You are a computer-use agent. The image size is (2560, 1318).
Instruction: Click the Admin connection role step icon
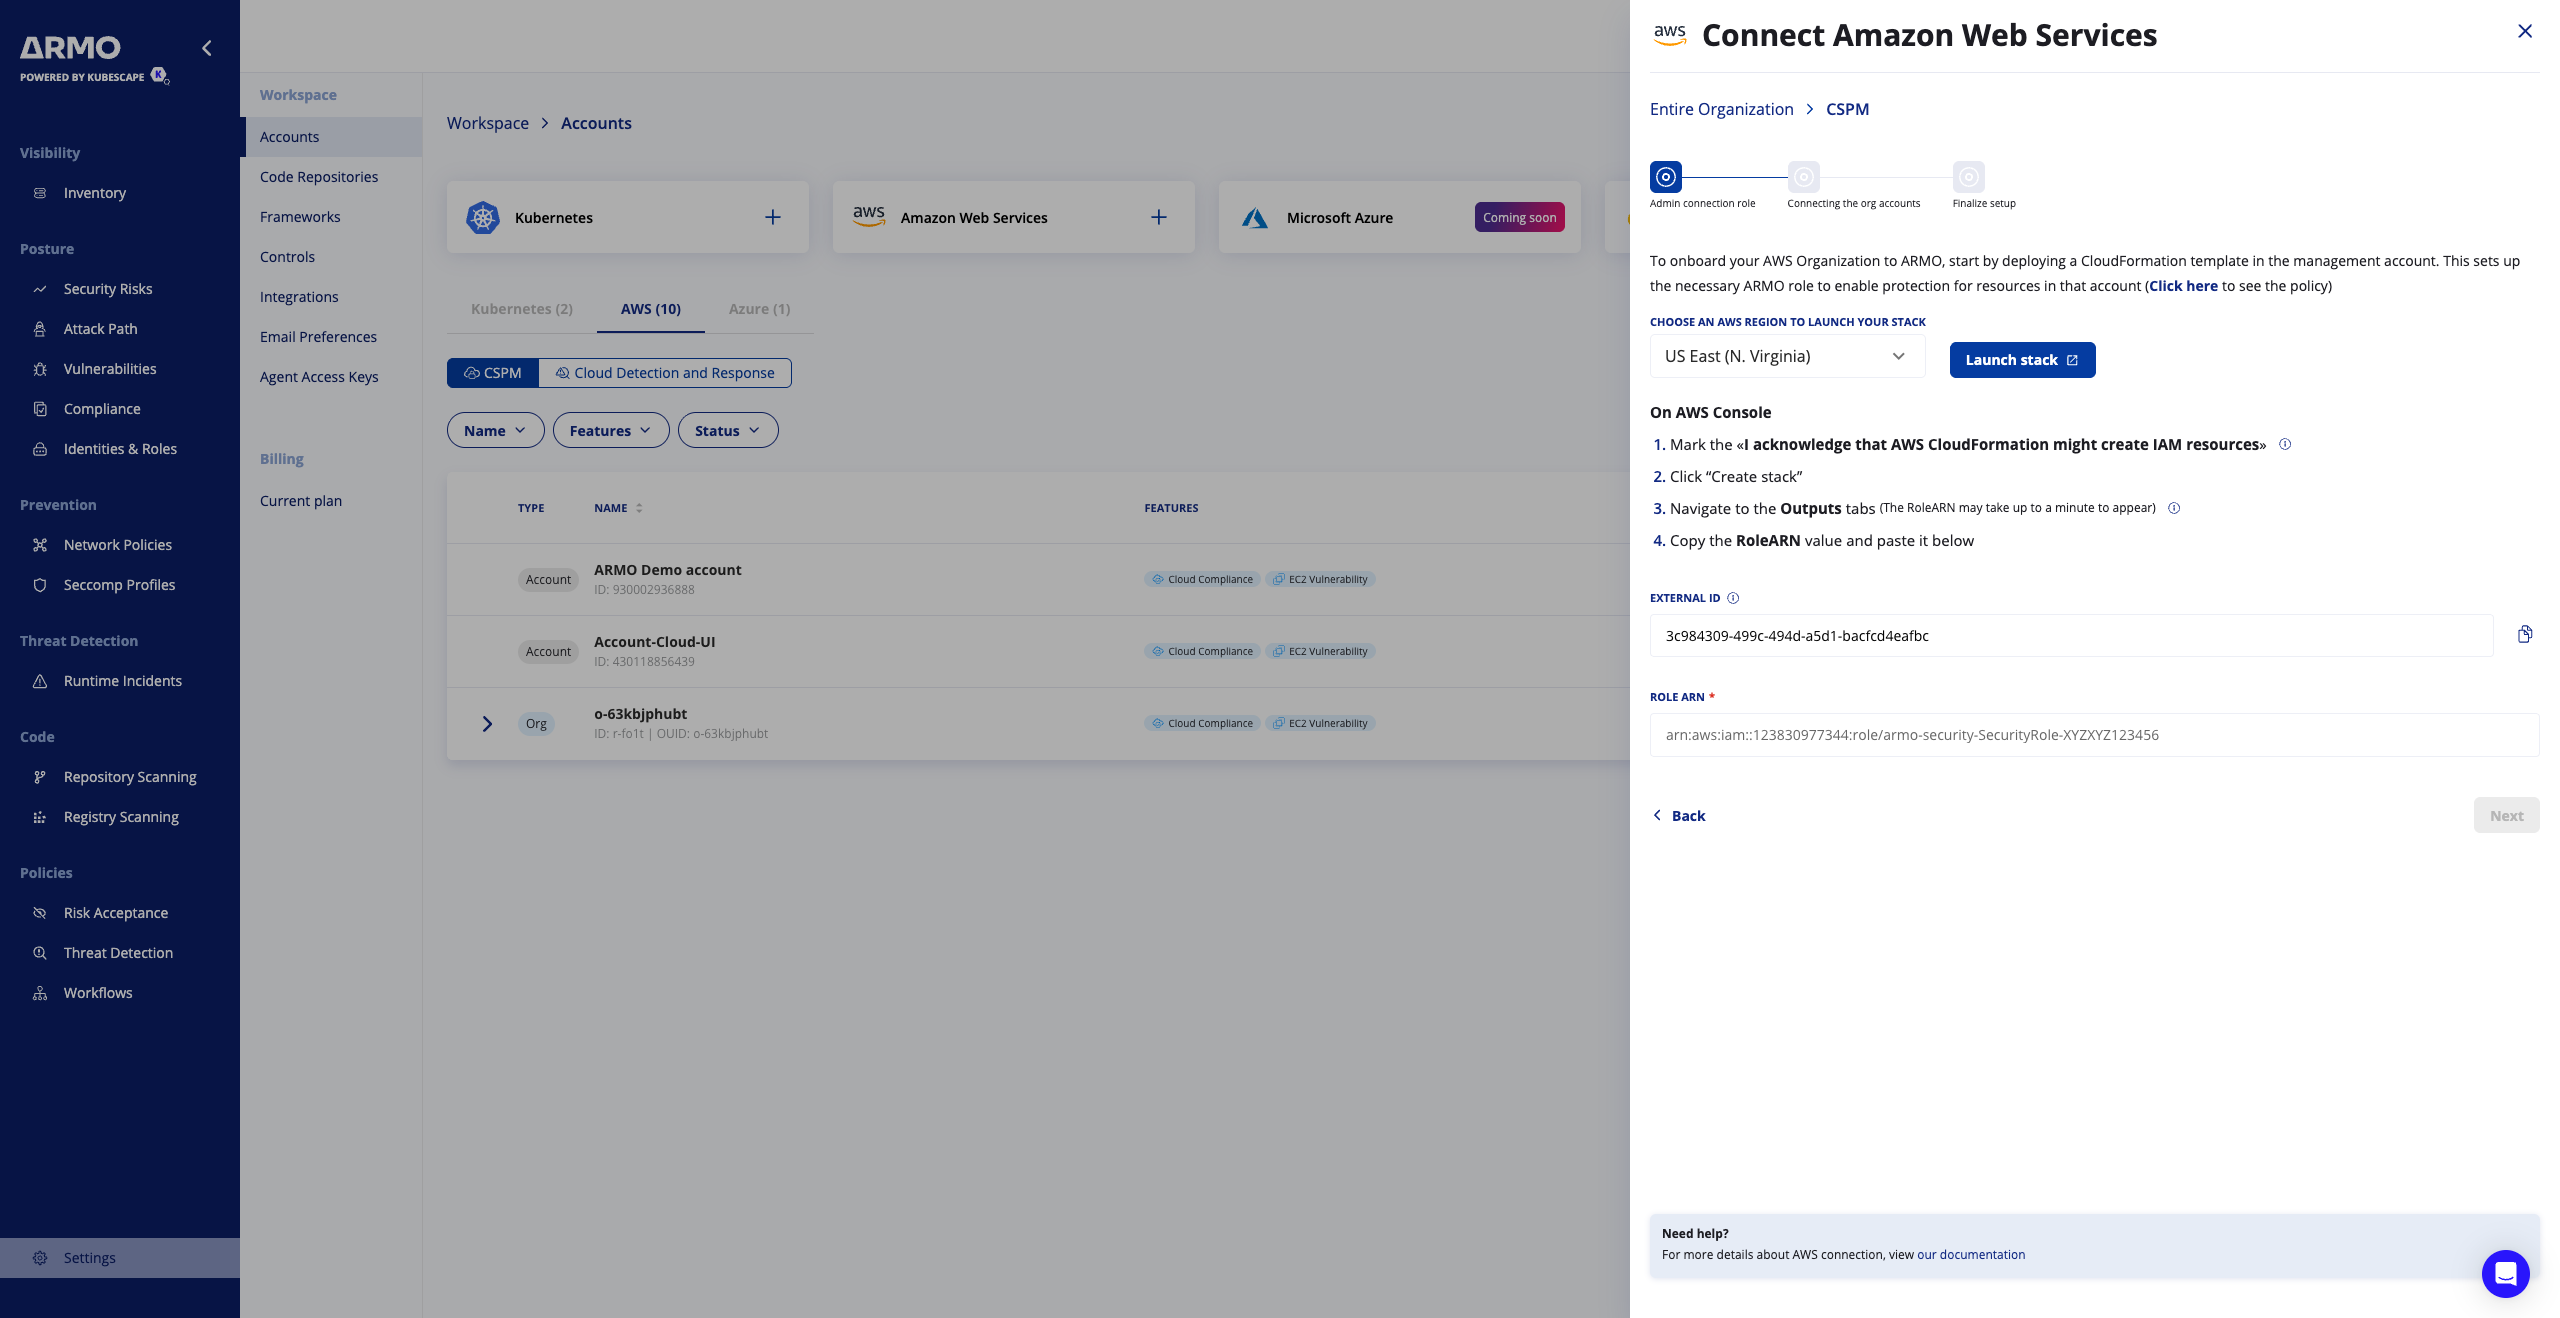coord(1666,177)
